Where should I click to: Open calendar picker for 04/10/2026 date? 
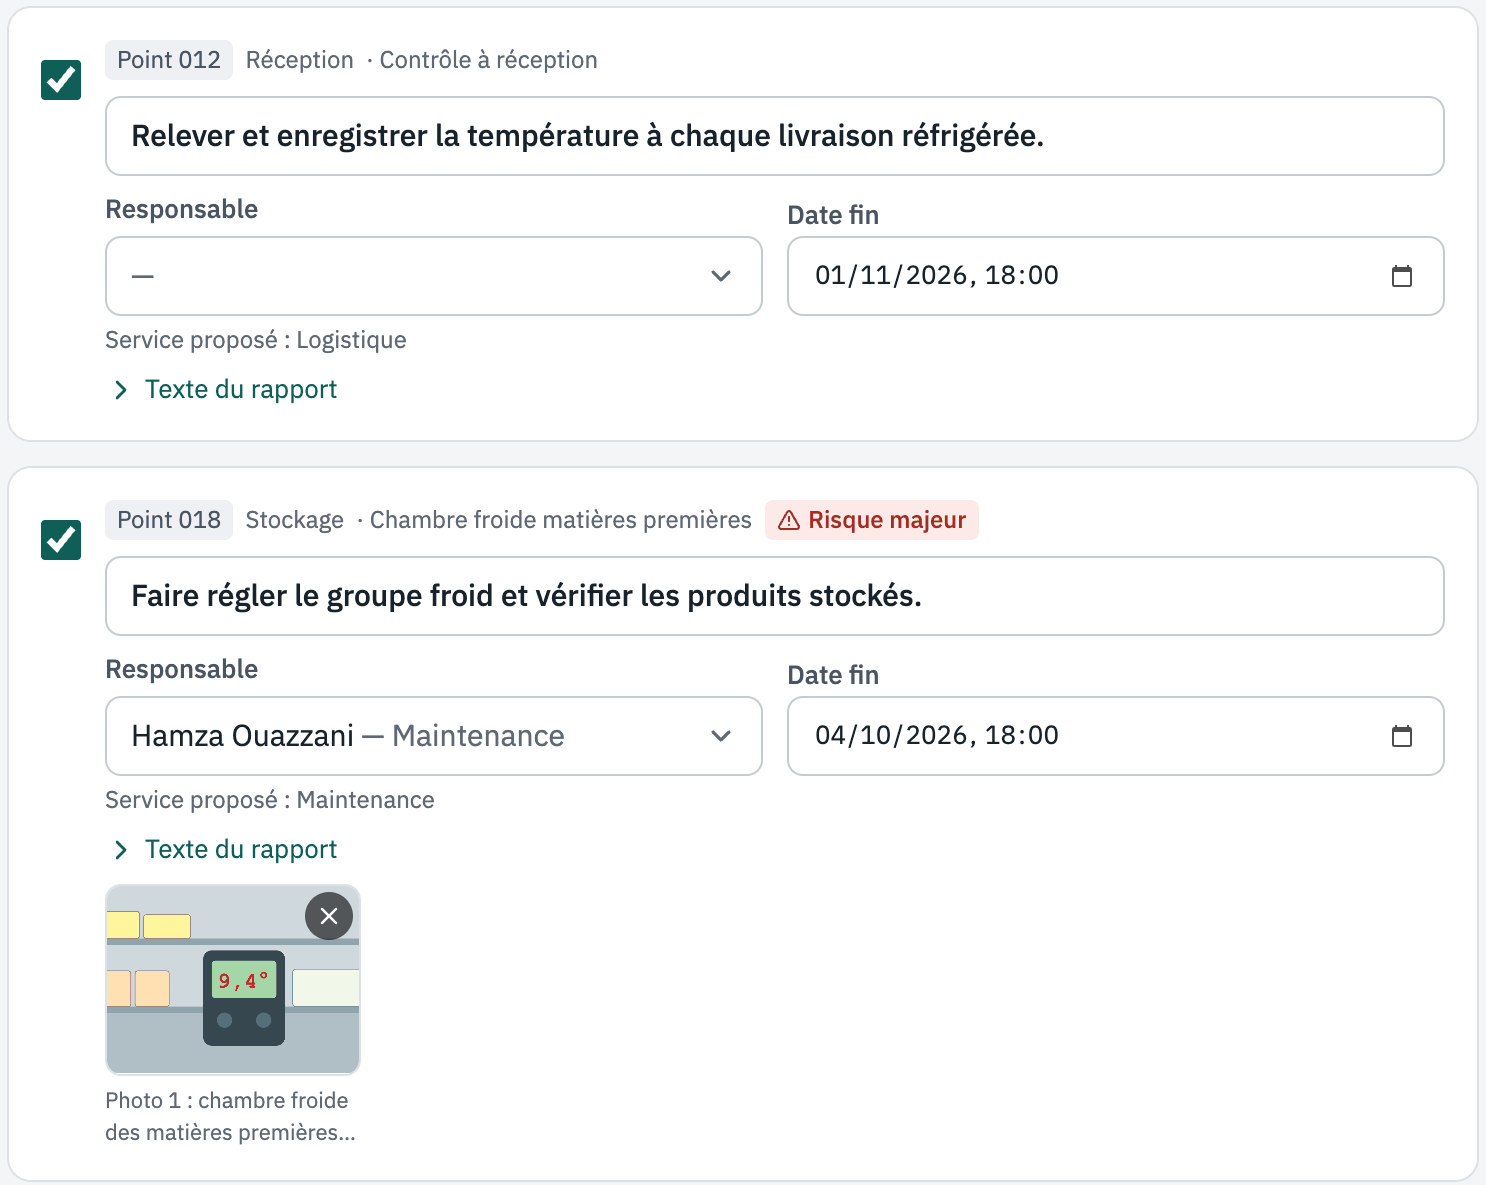pos(1402,736)
